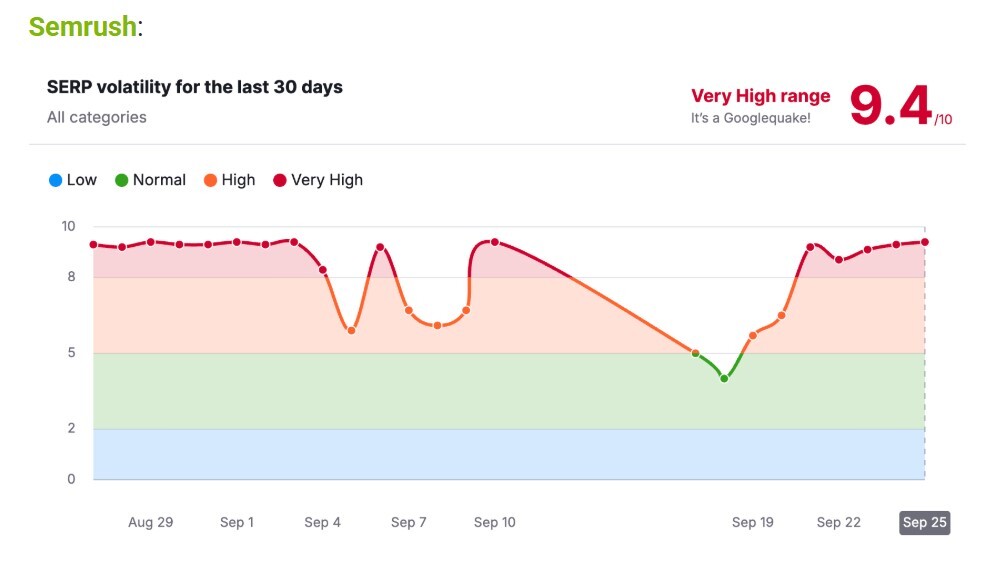The width and height of the screenshot is (1005, 562).
Task: Select the Sep 25 date label
Action: click(x=924, y=522)
